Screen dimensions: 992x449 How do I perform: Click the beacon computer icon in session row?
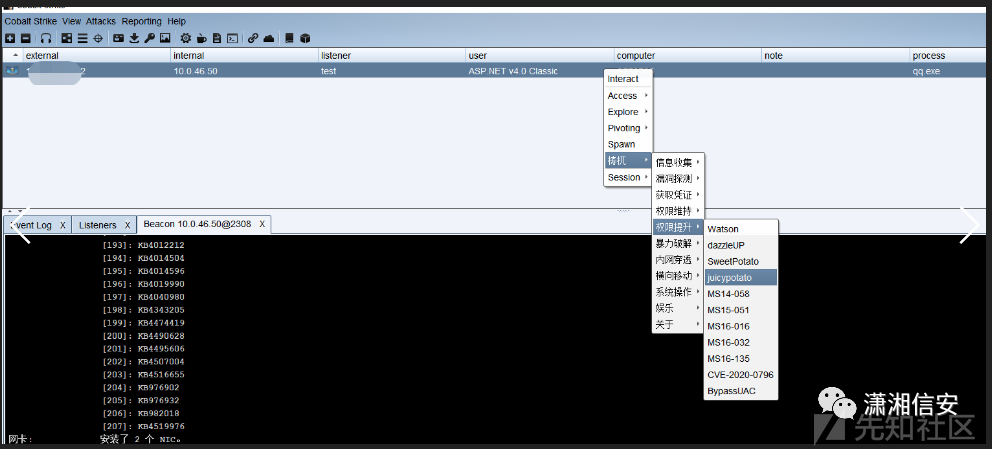tap(13, 71)
